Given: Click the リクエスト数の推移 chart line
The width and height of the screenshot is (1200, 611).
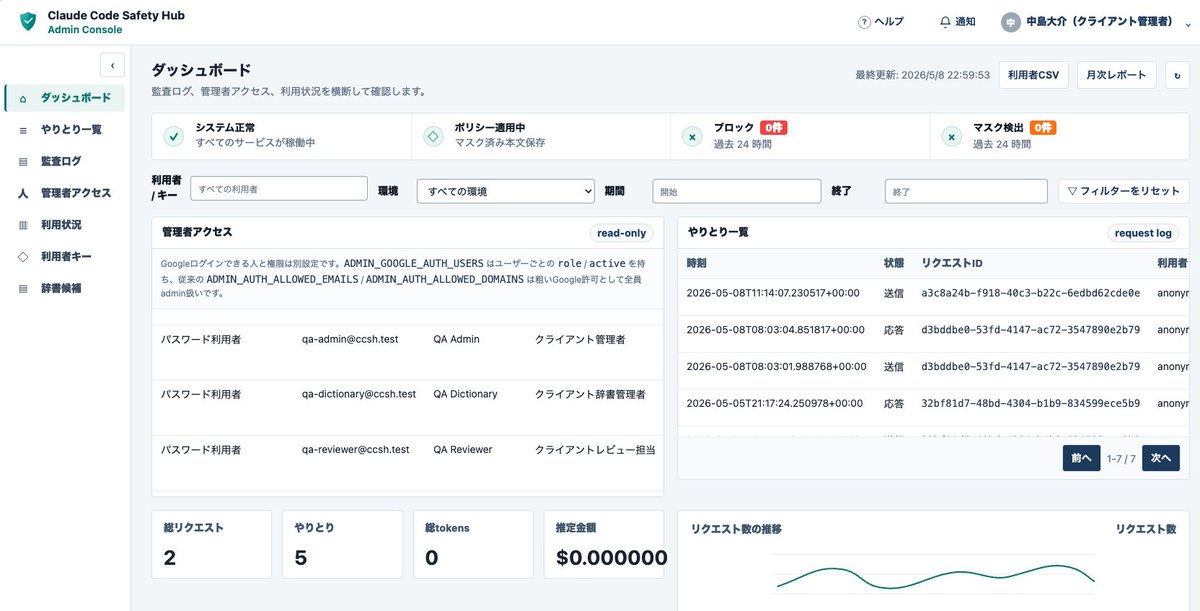Looking at the screenshot, I should 935,578.
